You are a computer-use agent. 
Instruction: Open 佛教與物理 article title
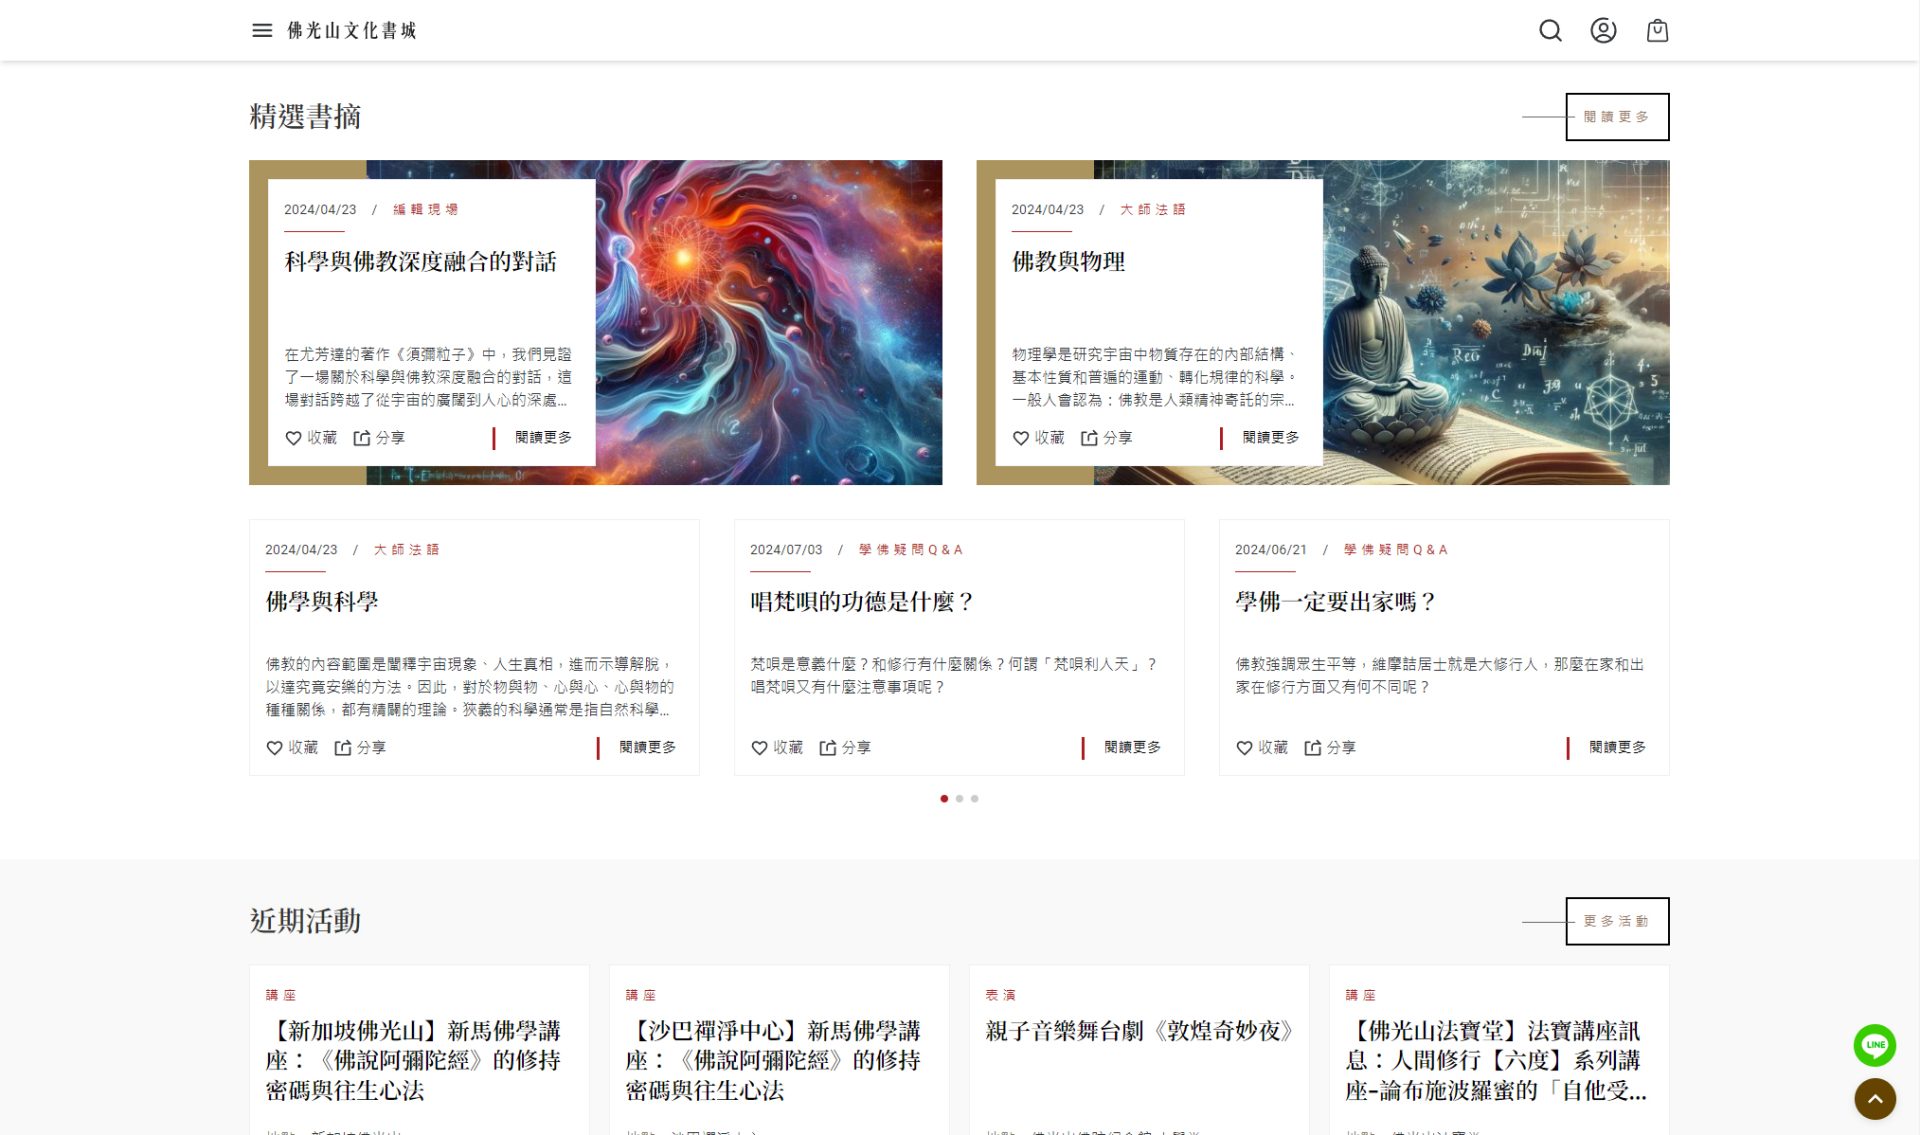1068,262
